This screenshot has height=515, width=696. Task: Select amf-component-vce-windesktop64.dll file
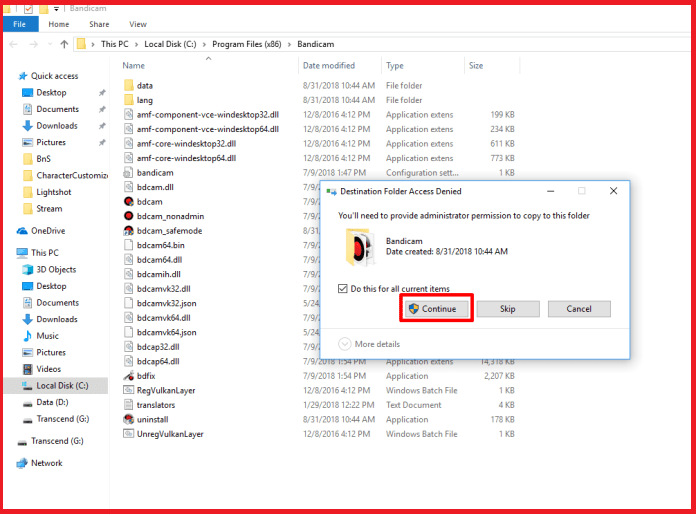207,129
